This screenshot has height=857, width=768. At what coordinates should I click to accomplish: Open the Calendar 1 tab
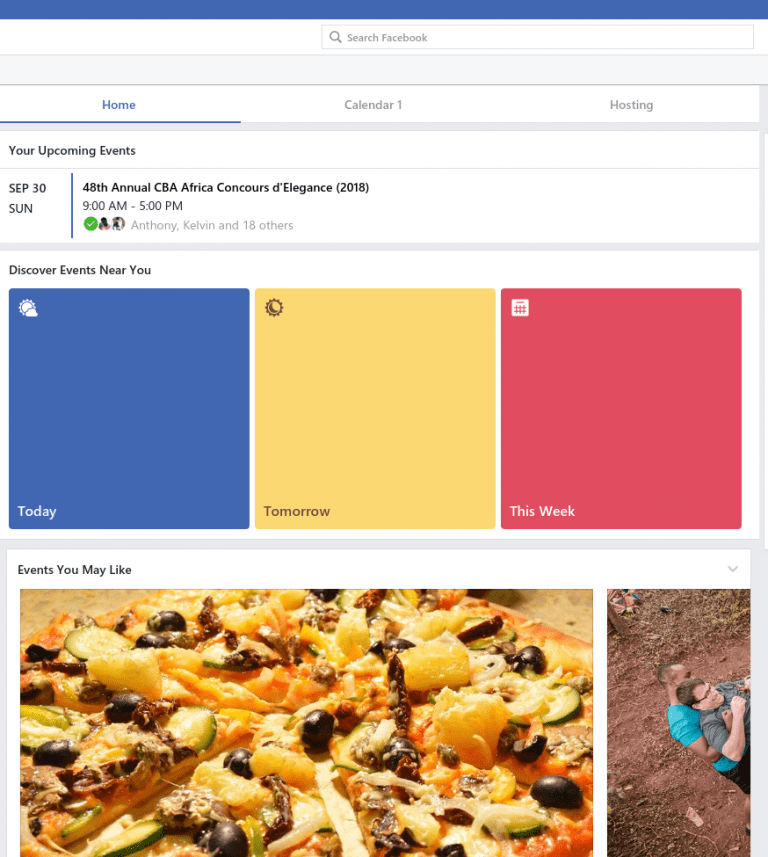coord(373,105)
